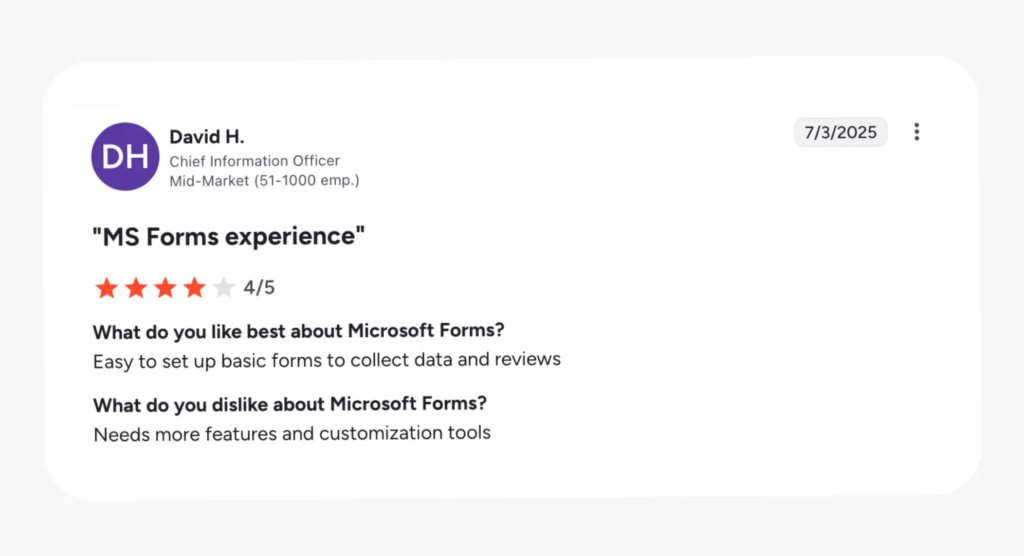Click the purple DH avatar circle
The height and width of the screenshot is (556, 1024).
click(125, 156)
